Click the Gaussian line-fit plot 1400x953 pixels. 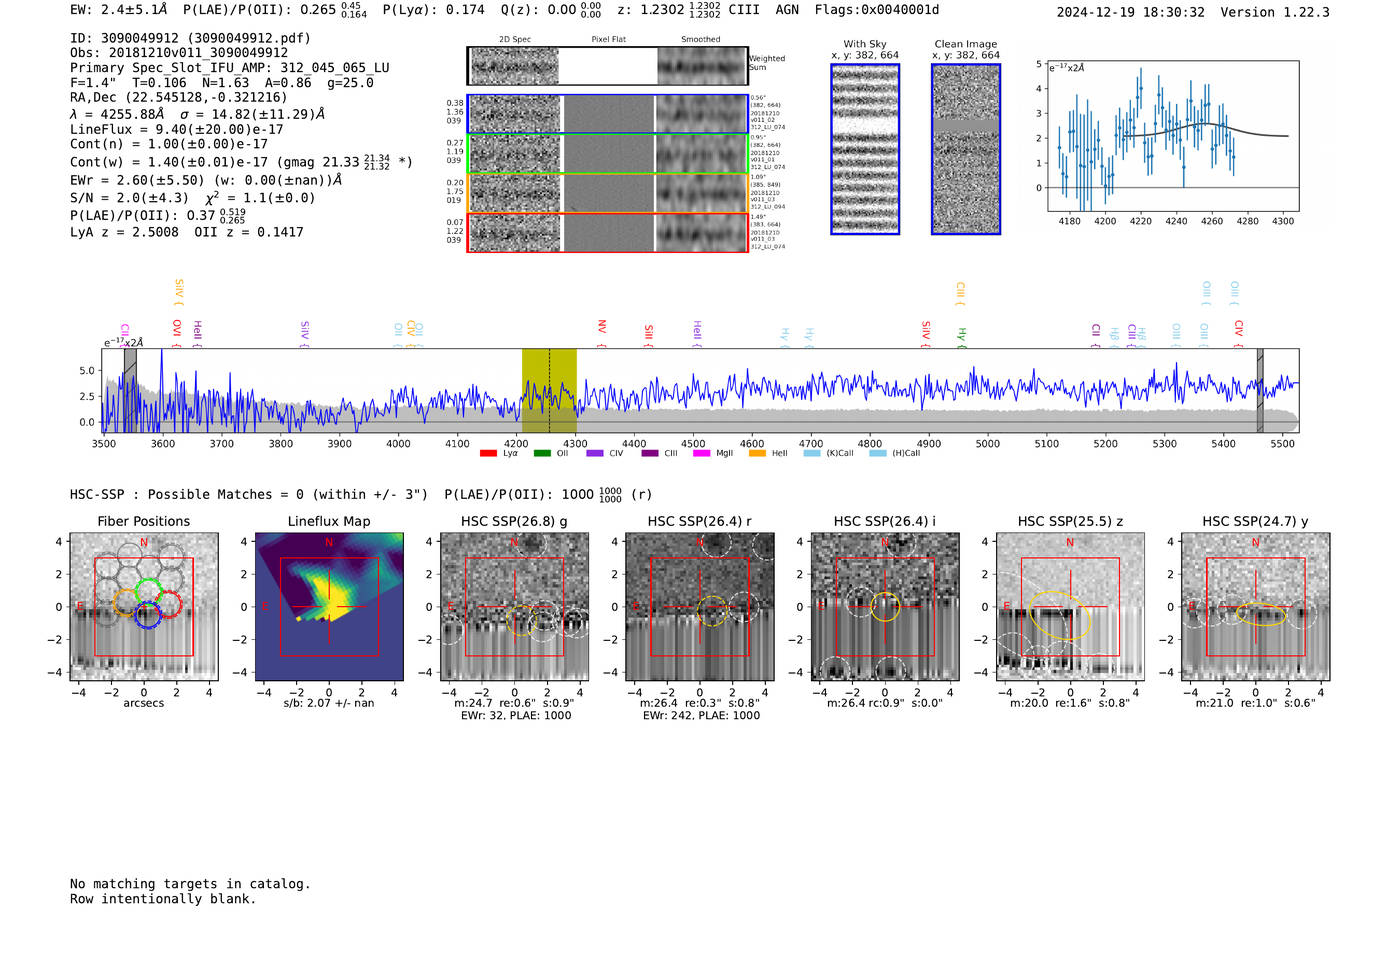1172,136
